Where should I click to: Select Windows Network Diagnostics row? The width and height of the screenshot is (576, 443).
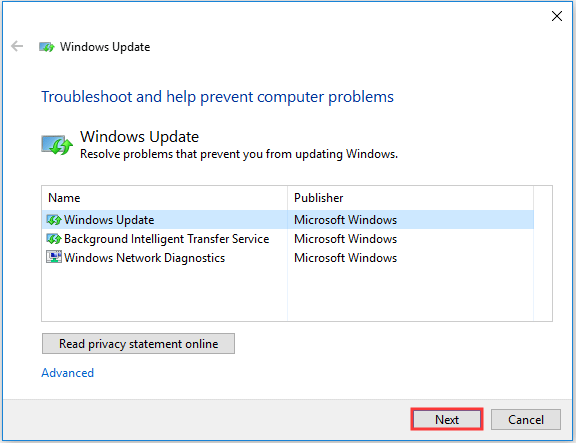(x=288, y=257)
